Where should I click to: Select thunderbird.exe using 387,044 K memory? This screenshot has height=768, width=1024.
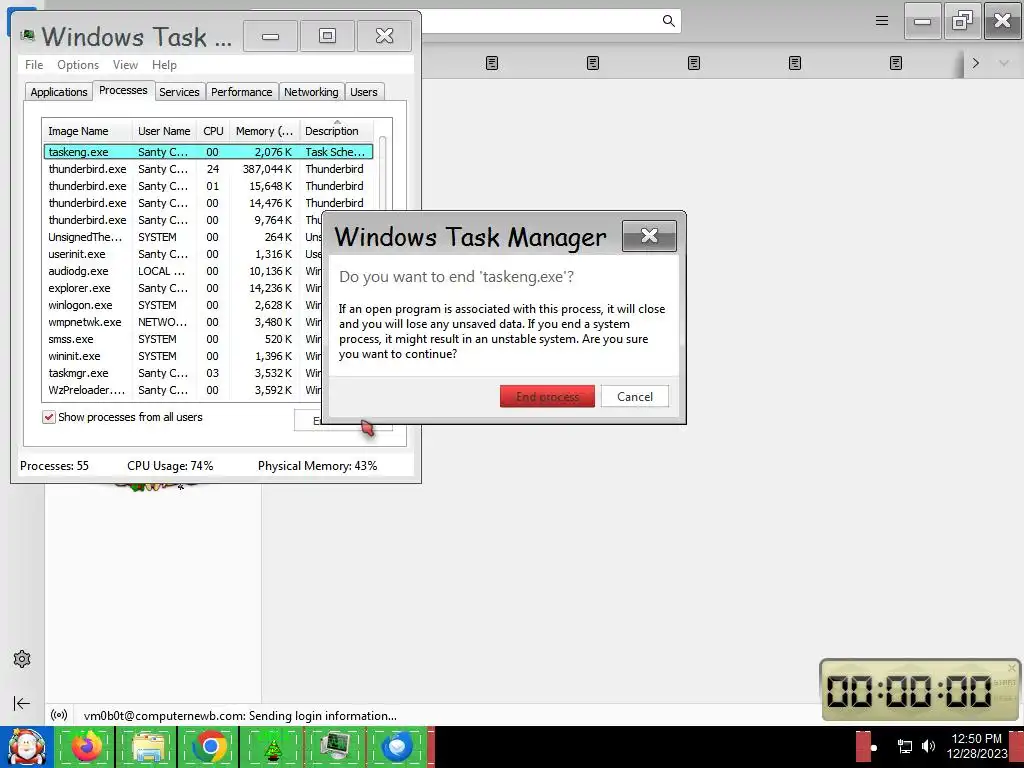208,168
